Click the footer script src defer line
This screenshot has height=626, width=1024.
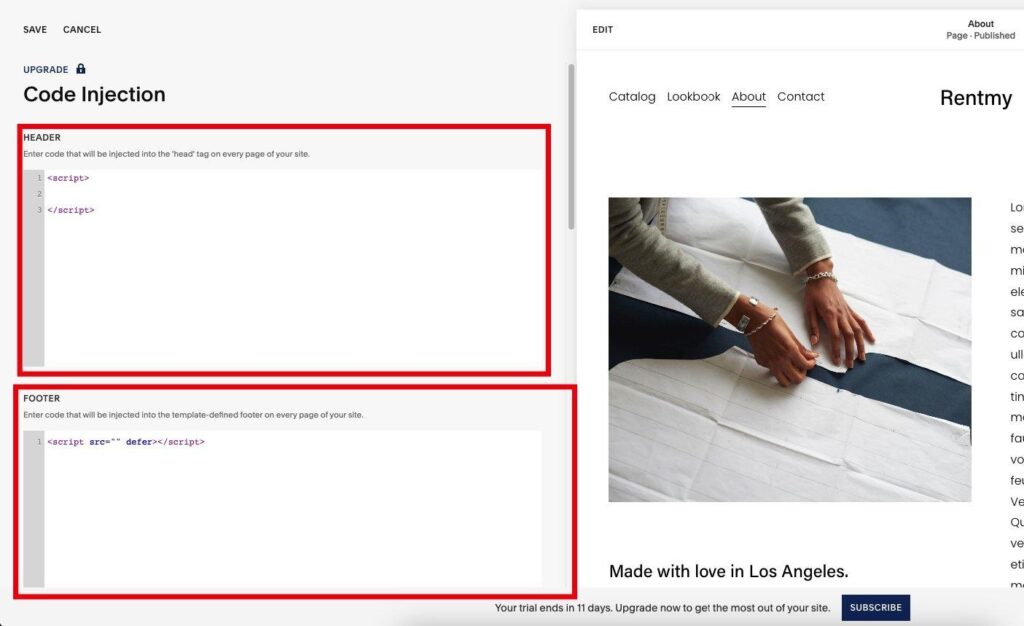point(125,442)
